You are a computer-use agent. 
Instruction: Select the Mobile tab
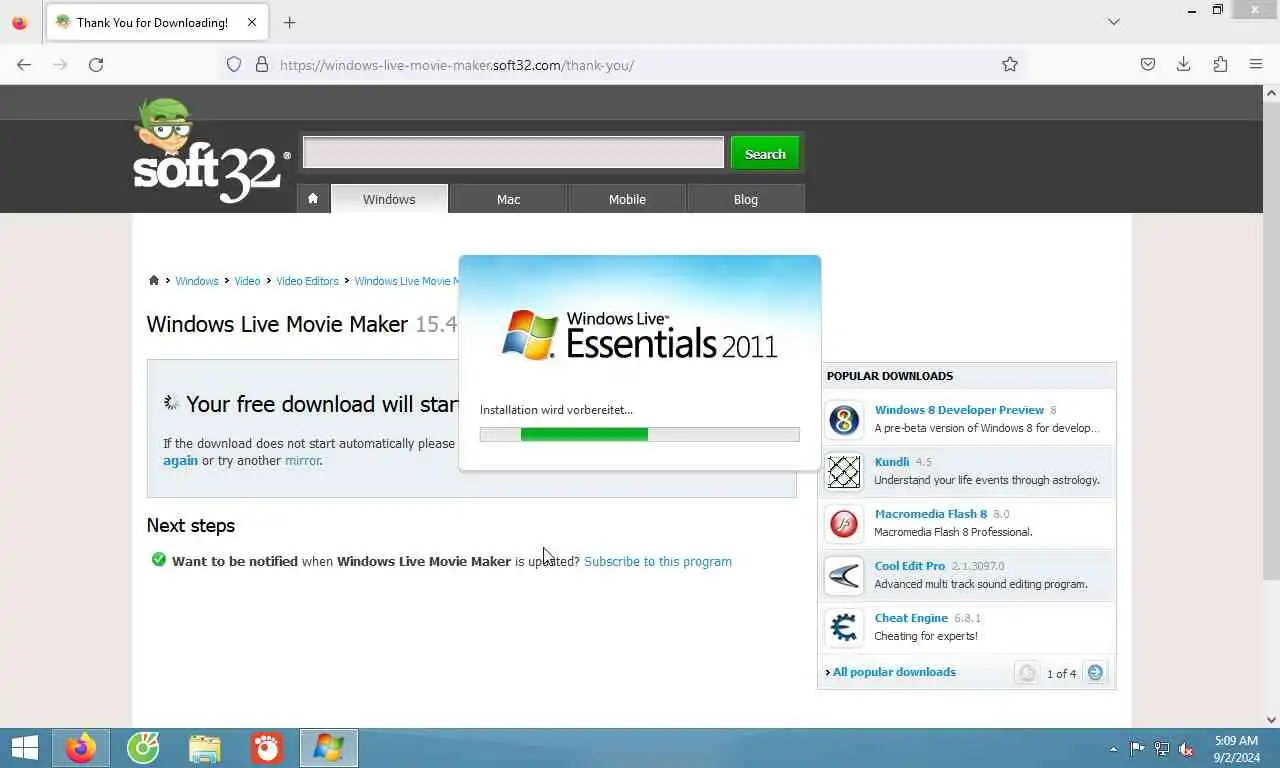(x=627, y=199)
